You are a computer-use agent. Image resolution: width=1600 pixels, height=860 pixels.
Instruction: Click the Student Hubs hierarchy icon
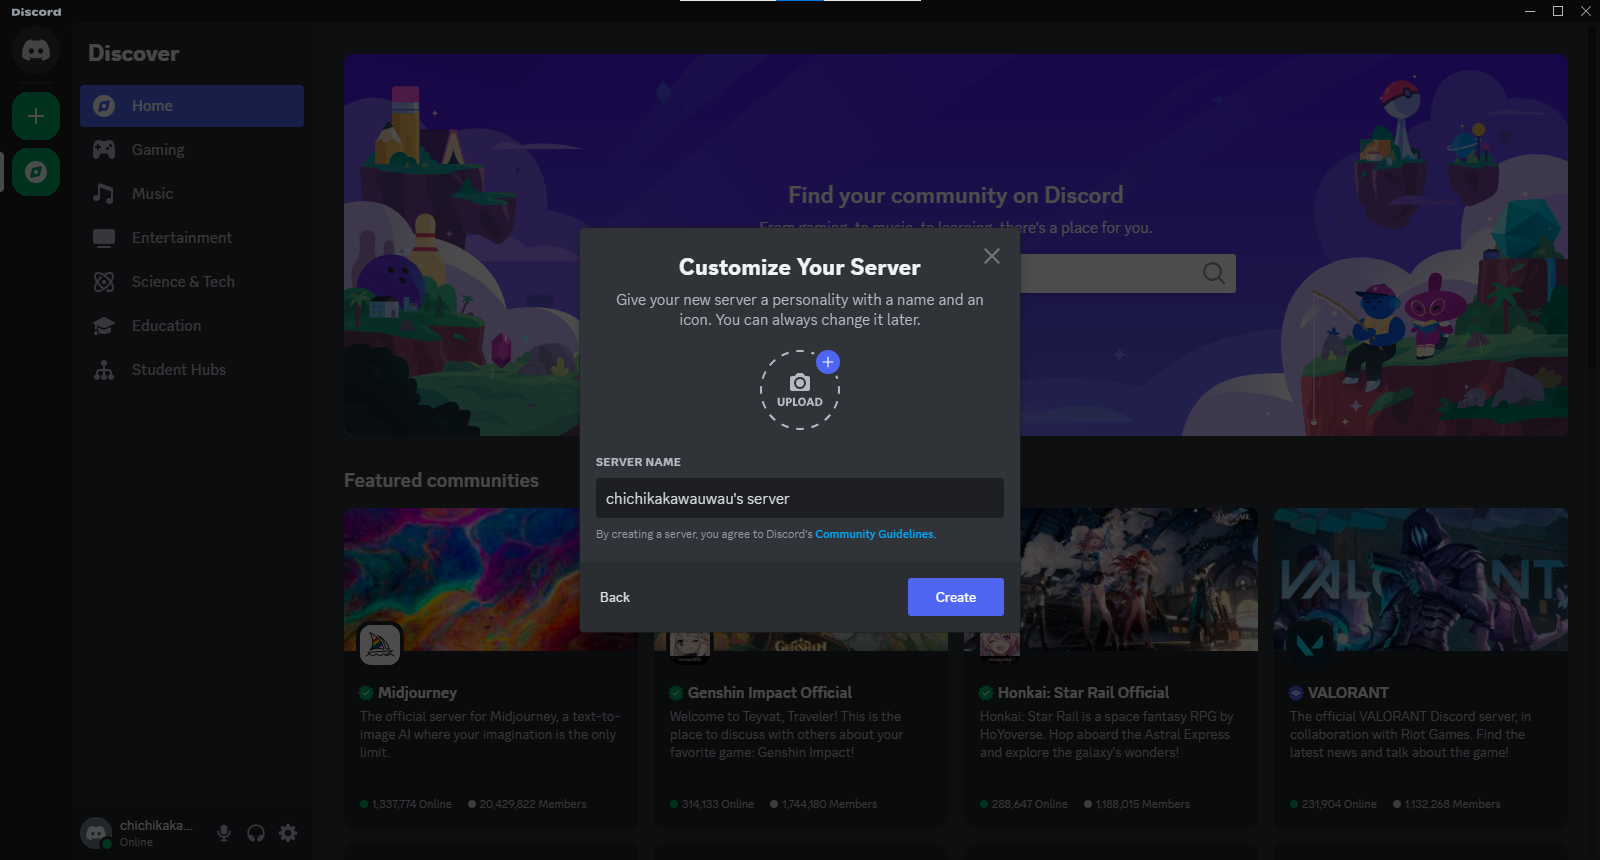pos(104,370)
